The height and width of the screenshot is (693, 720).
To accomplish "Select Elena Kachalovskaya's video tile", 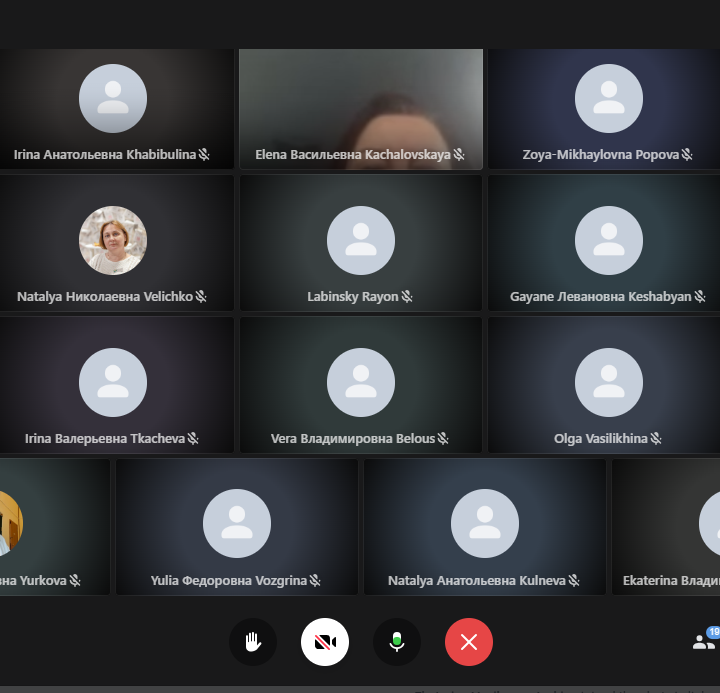I will [x=360, y=100].
